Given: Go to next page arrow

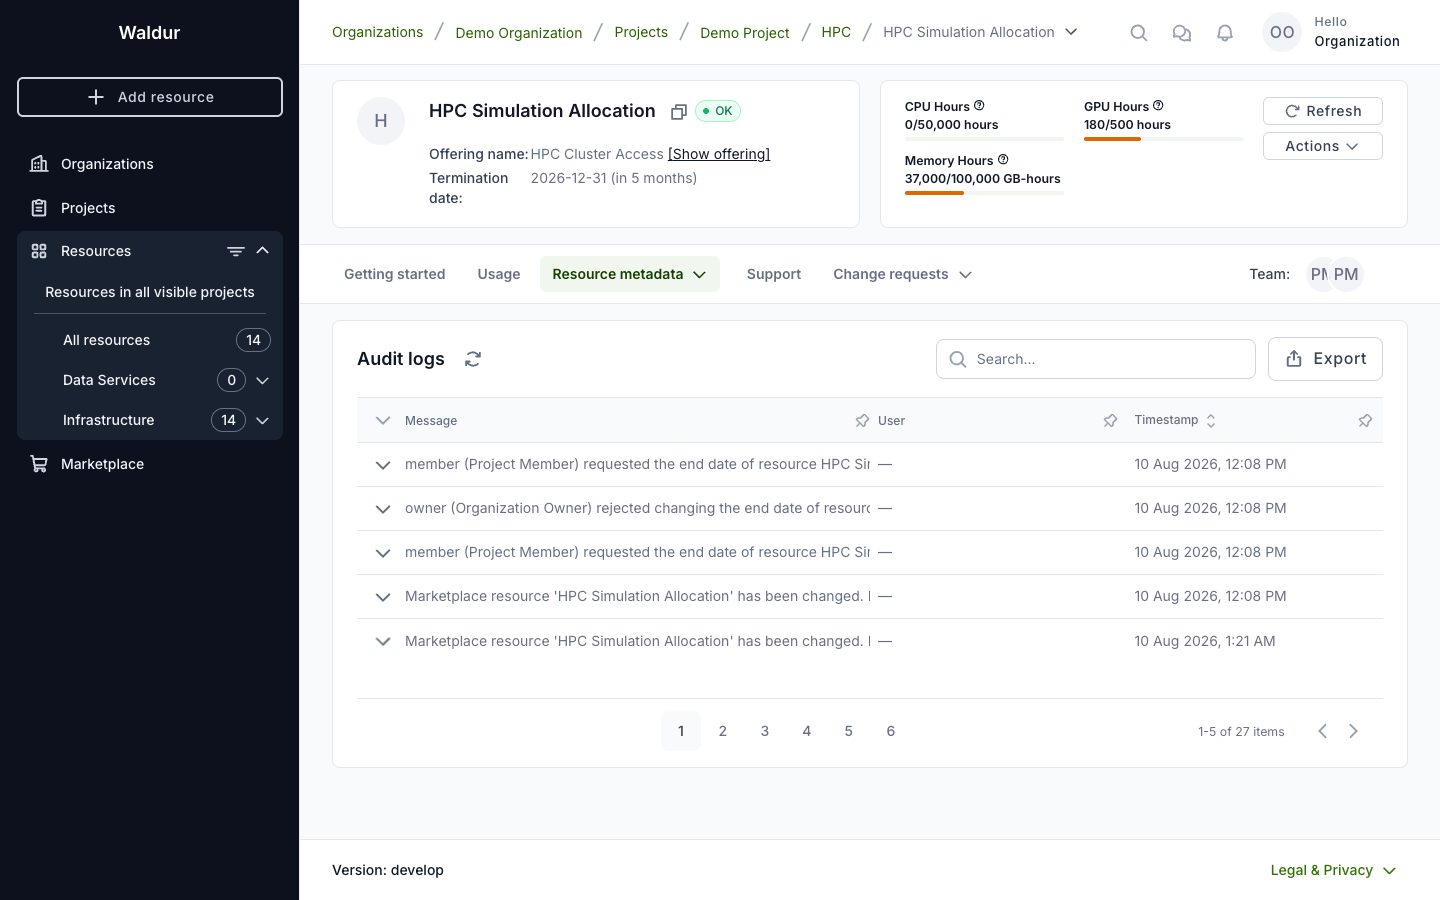Looking at the screenshot, I should 1354,731.
